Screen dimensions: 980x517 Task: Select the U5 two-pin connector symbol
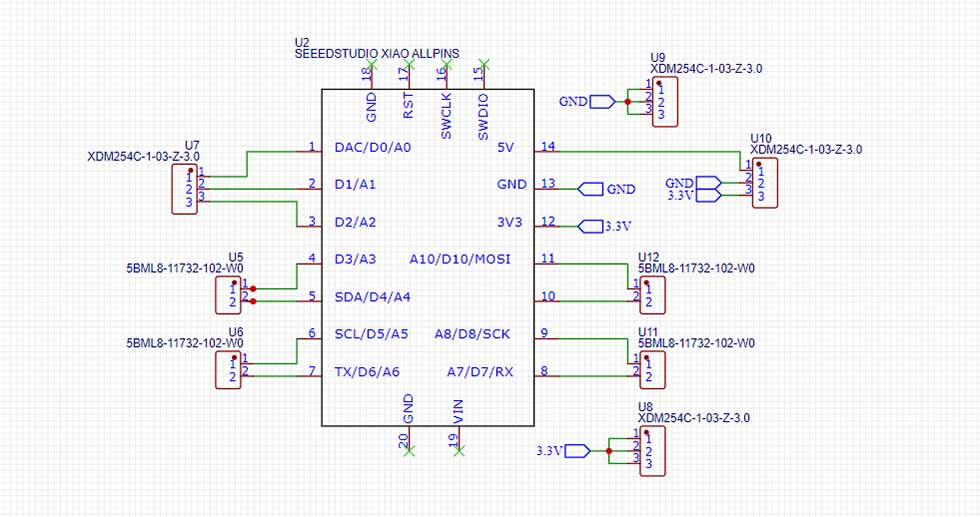tap(228, 295)
